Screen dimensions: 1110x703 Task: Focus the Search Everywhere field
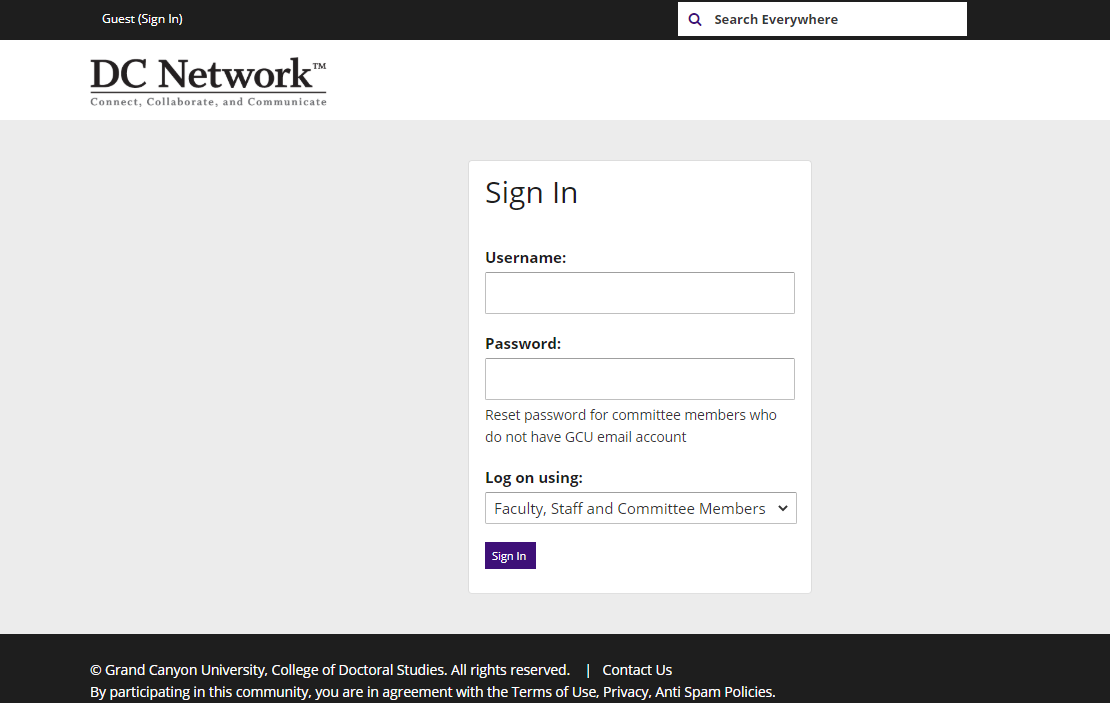click(x=823, y=19)
